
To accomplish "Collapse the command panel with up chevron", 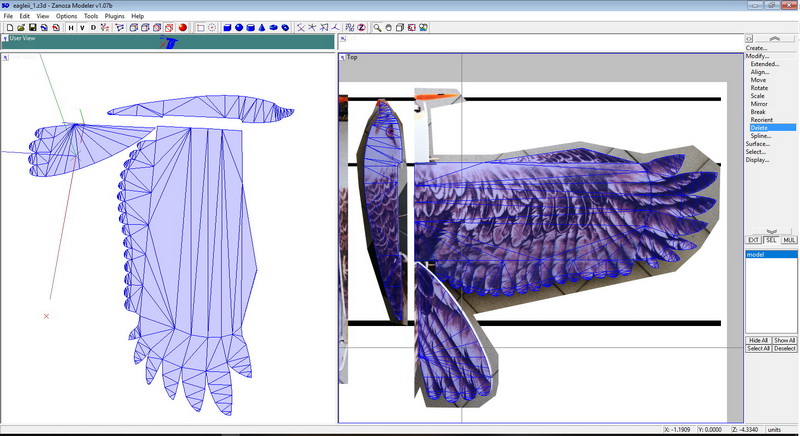I will 772,205.
